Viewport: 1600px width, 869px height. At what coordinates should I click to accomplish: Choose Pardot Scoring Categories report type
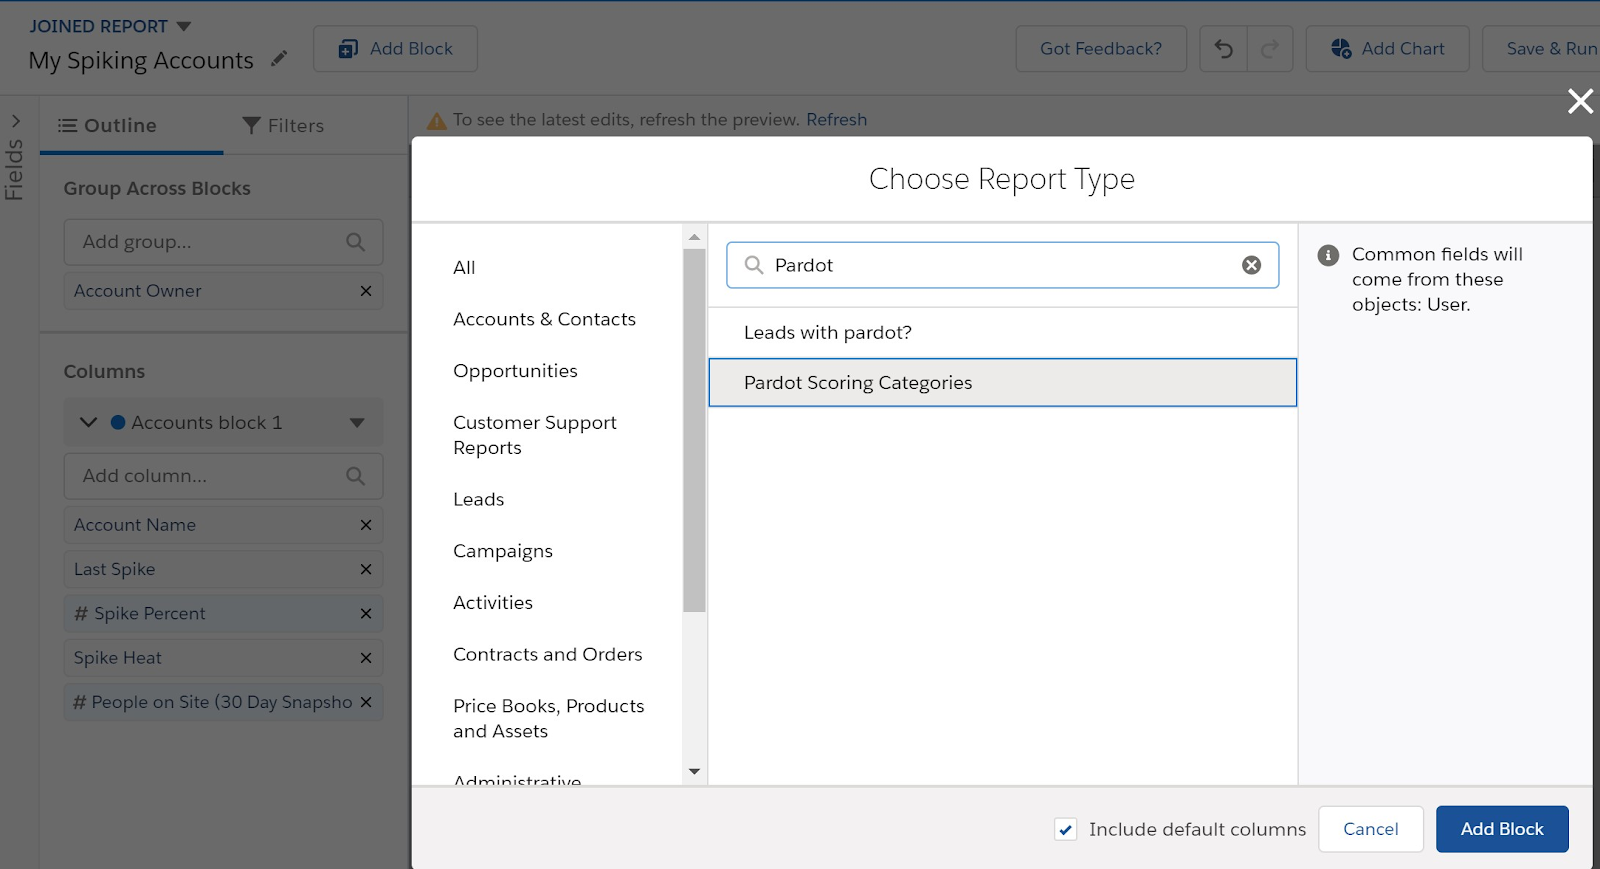coord(1002,383)
